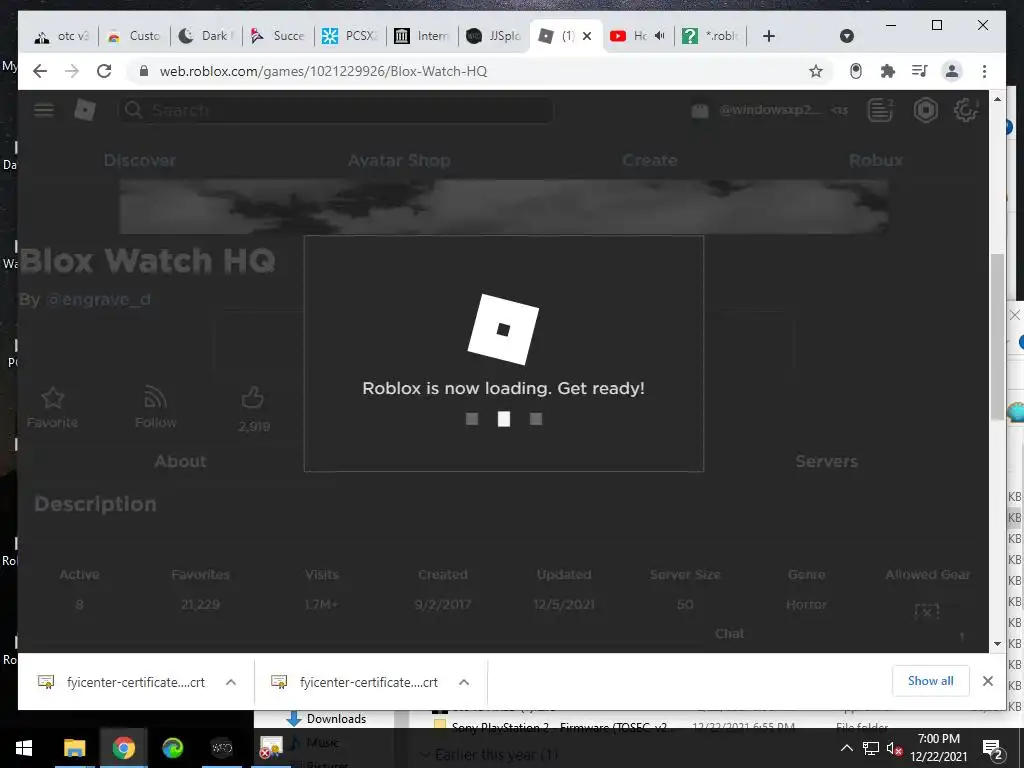The width and height of the screenshot is (1024, 768).
Task: Open creator @engrave_d profile link
Action: [99, 300]
